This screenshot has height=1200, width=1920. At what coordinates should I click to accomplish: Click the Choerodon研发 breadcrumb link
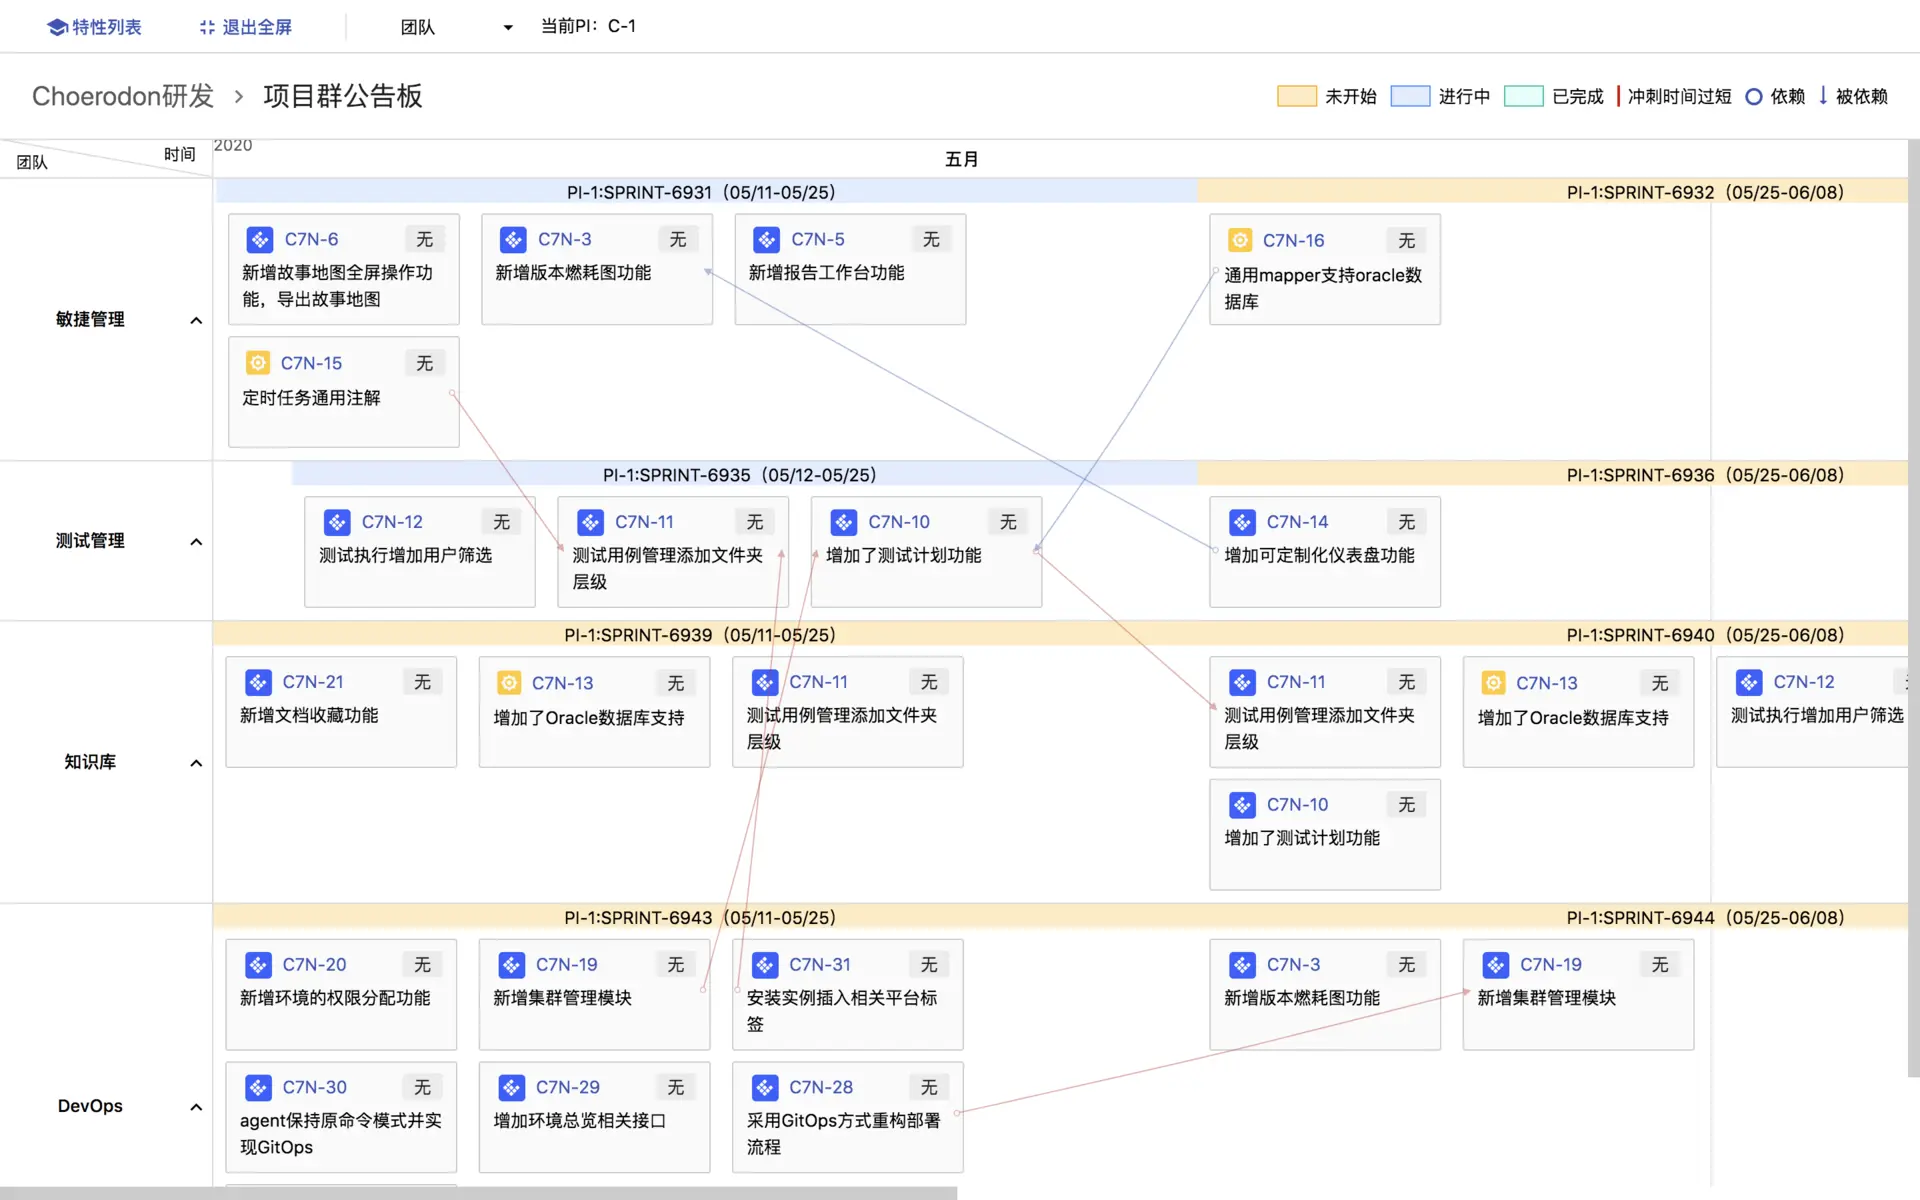tap(123, 96)
